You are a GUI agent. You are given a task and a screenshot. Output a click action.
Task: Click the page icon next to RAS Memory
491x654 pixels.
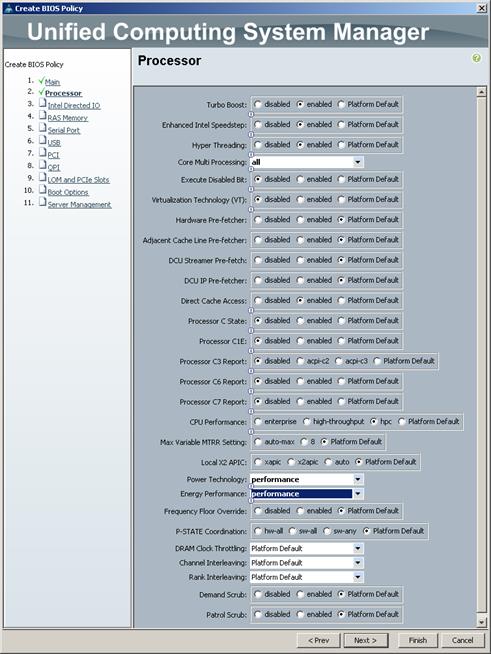tap(43, 115)
